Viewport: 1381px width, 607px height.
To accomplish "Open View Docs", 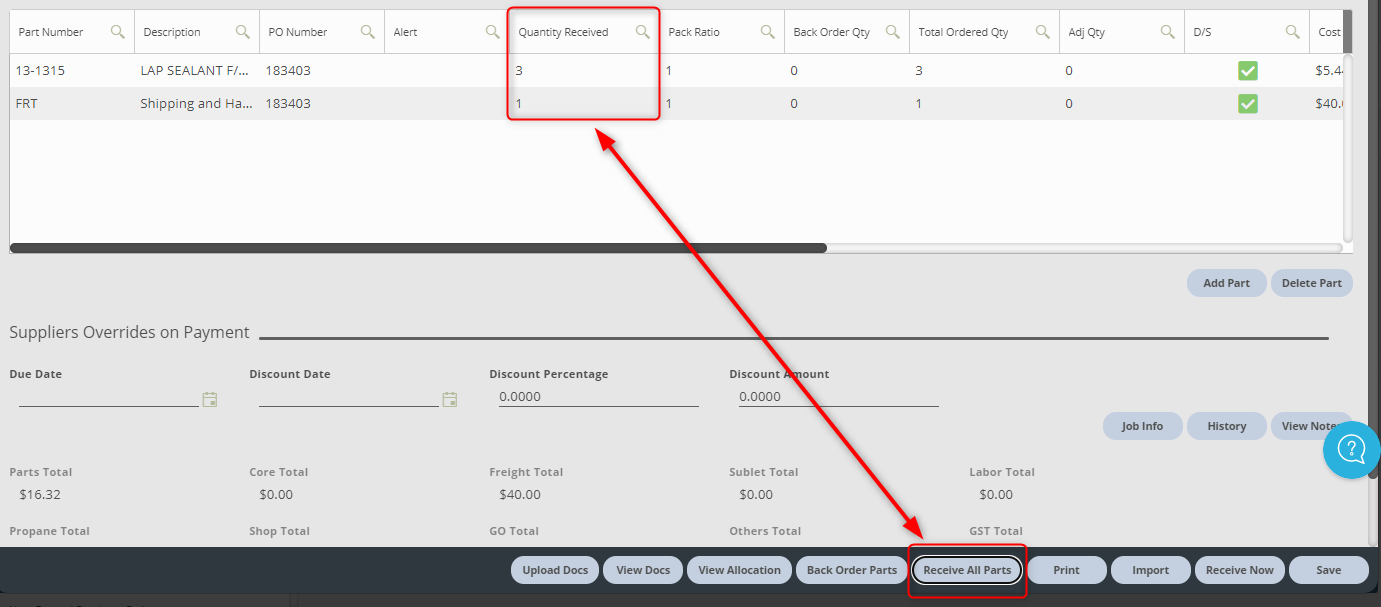I will pos(643,570).
